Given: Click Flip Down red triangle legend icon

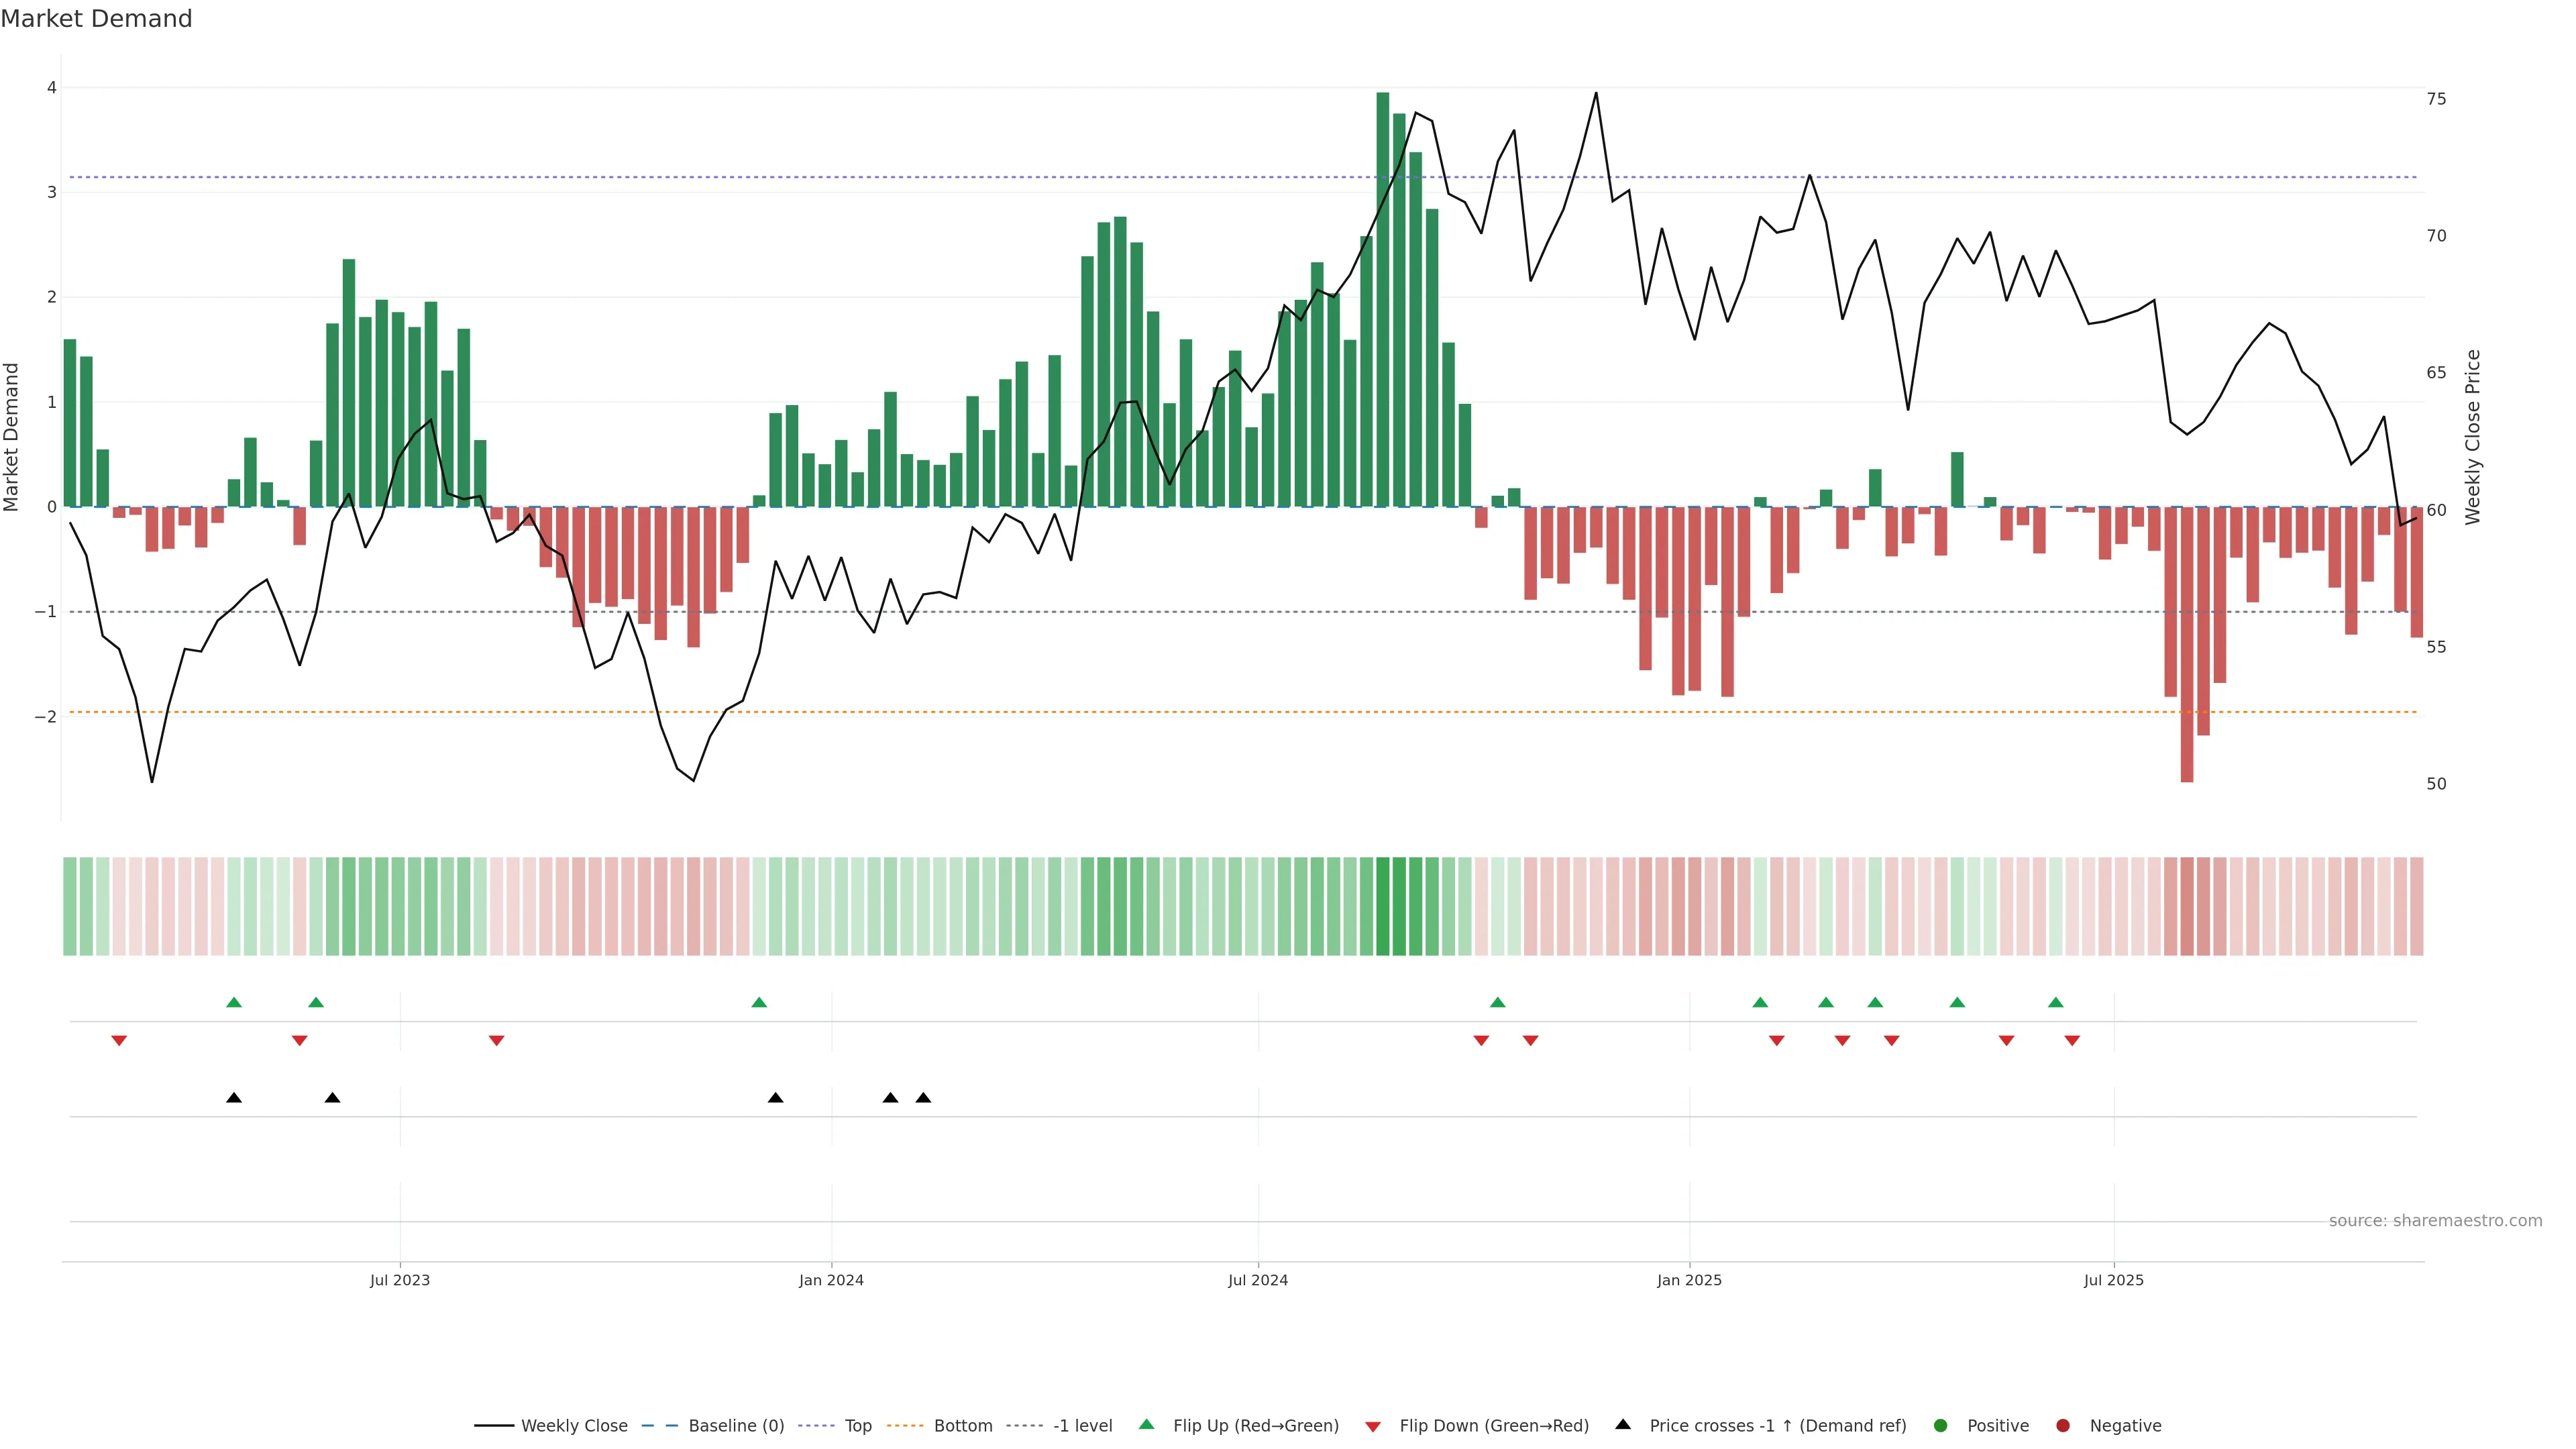Looking at the screenshot, I should [x=1373, y=1427].
